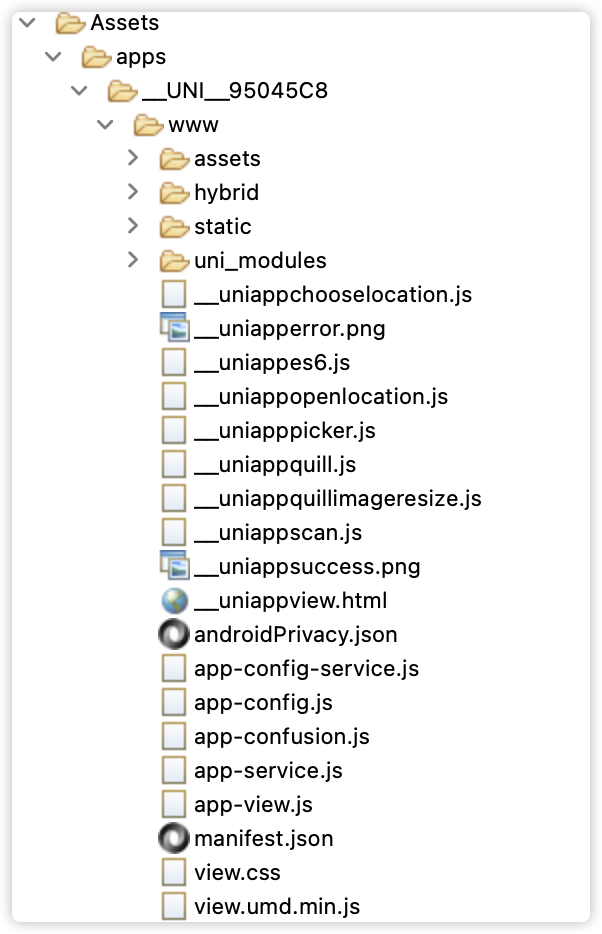602x934 pixels.
Task: Click the round icon beside manifest.json
Action: point(174,839)
